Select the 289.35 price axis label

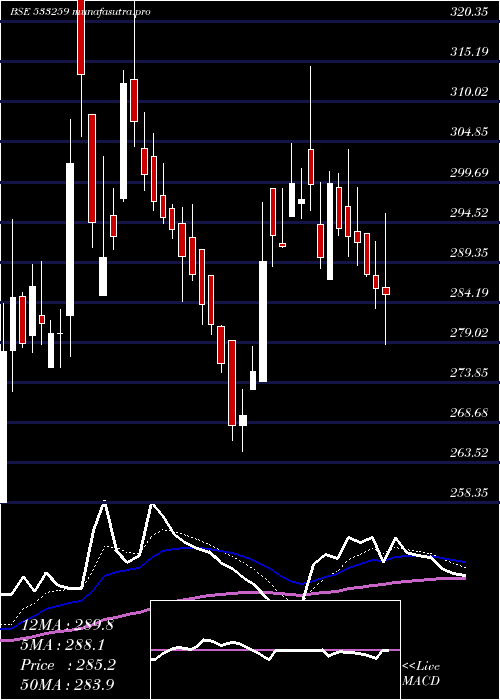point(469,253)
